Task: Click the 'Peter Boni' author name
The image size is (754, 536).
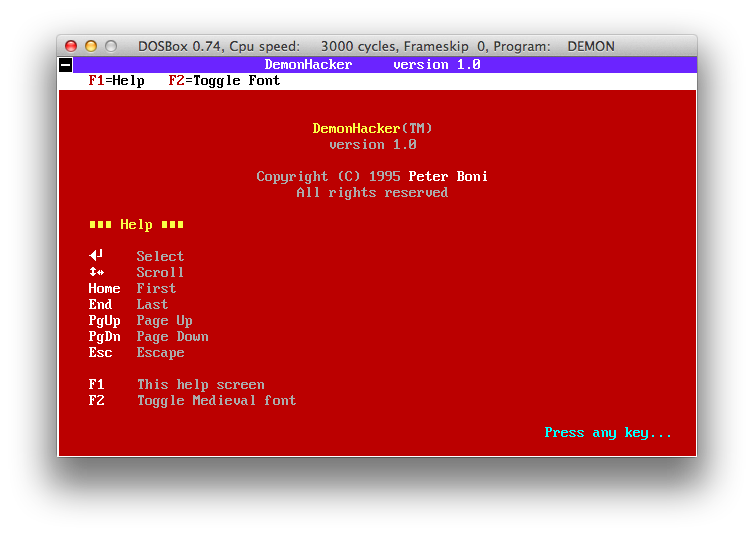Action: pyautogui.click(x=448, y=176)
